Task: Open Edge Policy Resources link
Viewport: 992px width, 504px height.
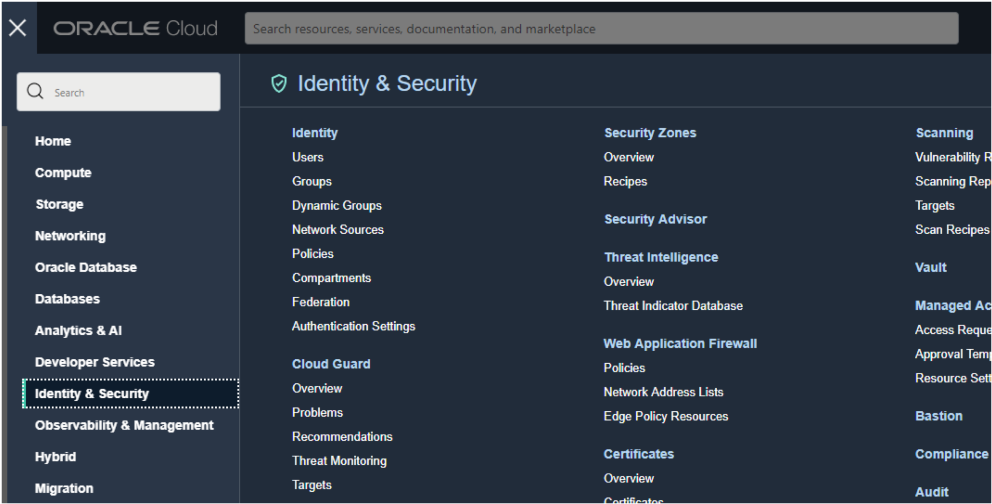Action: tap(666, 416)
